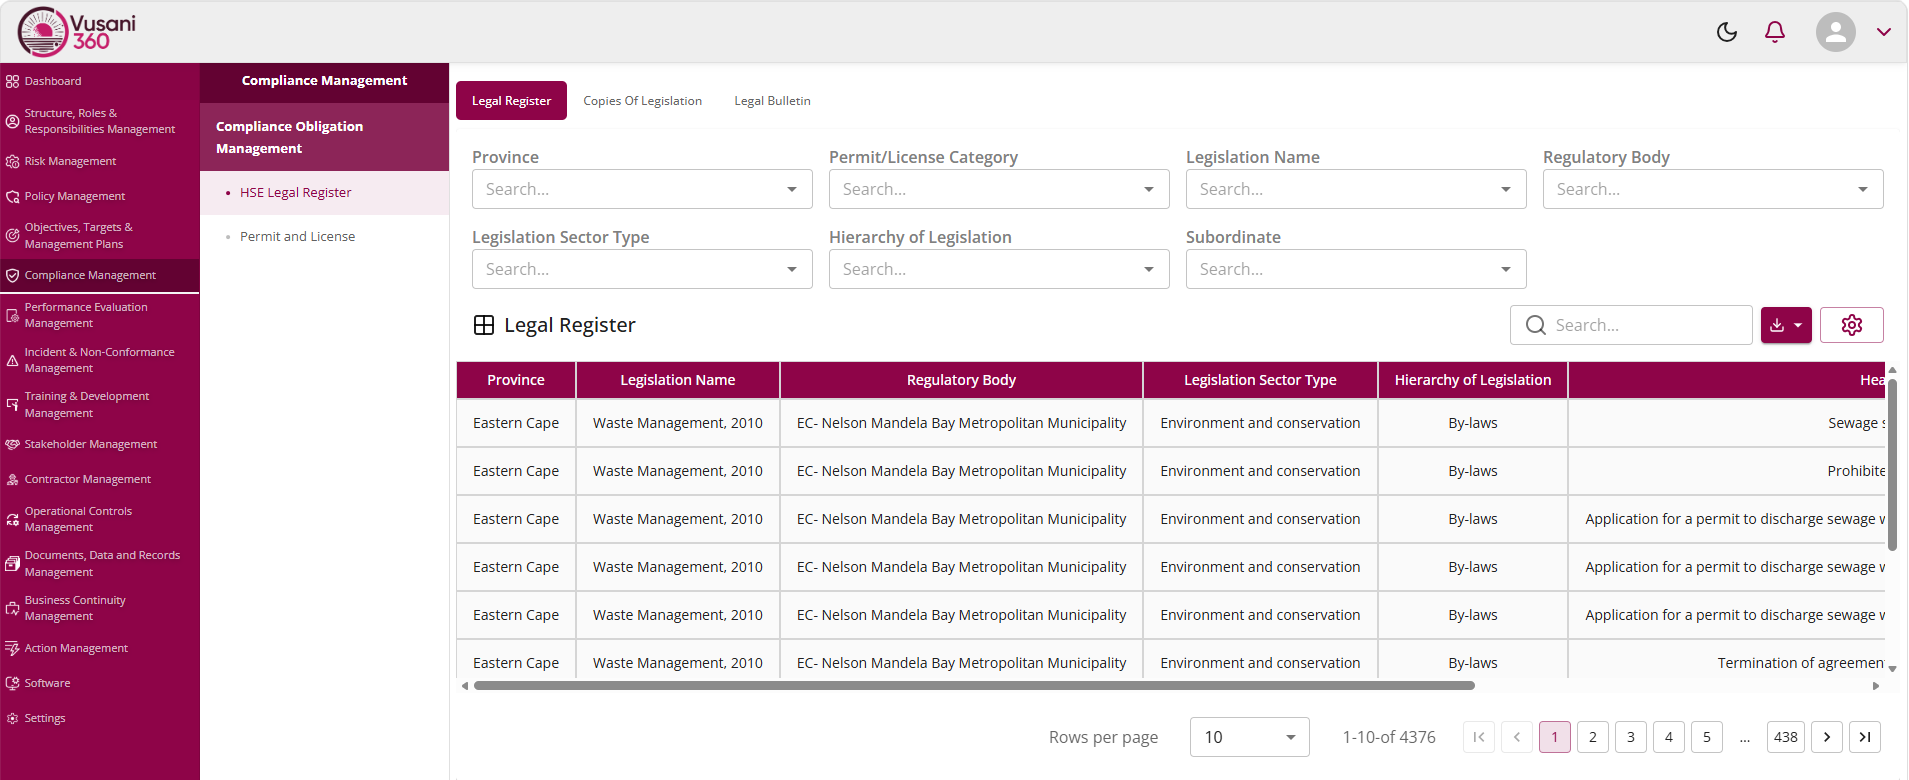Open Training & Development Management
Screen dimensions: 1909x780
[x=100, y=404]
